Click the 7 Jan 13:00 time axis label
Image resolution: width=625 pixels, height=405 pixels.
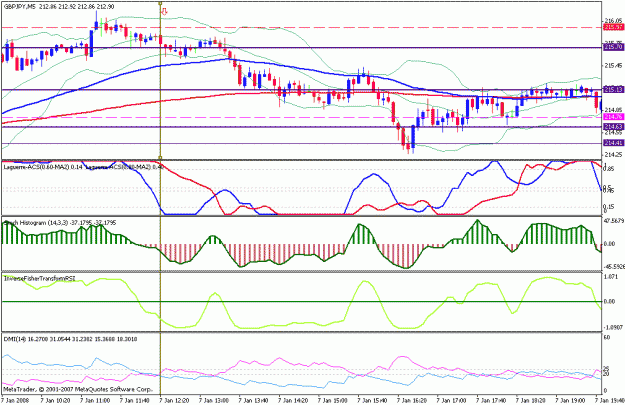(214, 400)
